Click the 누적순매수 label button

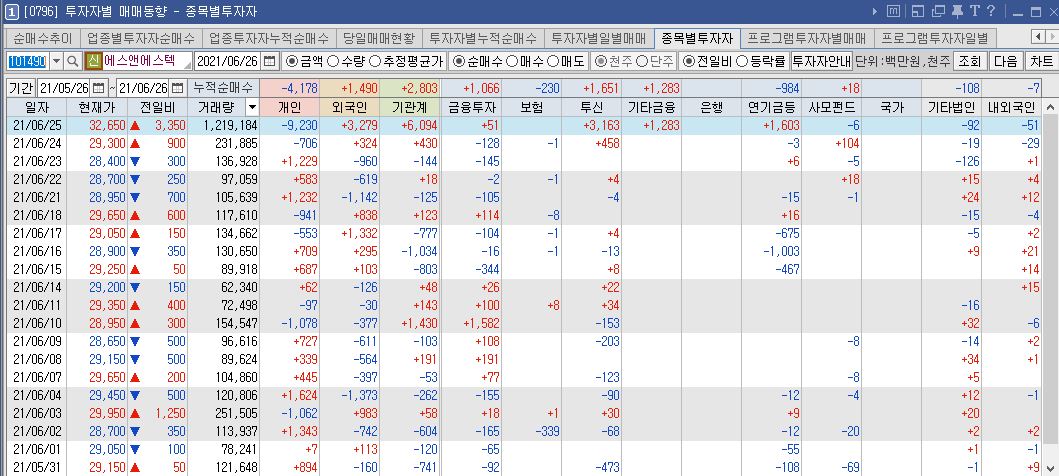223,88
